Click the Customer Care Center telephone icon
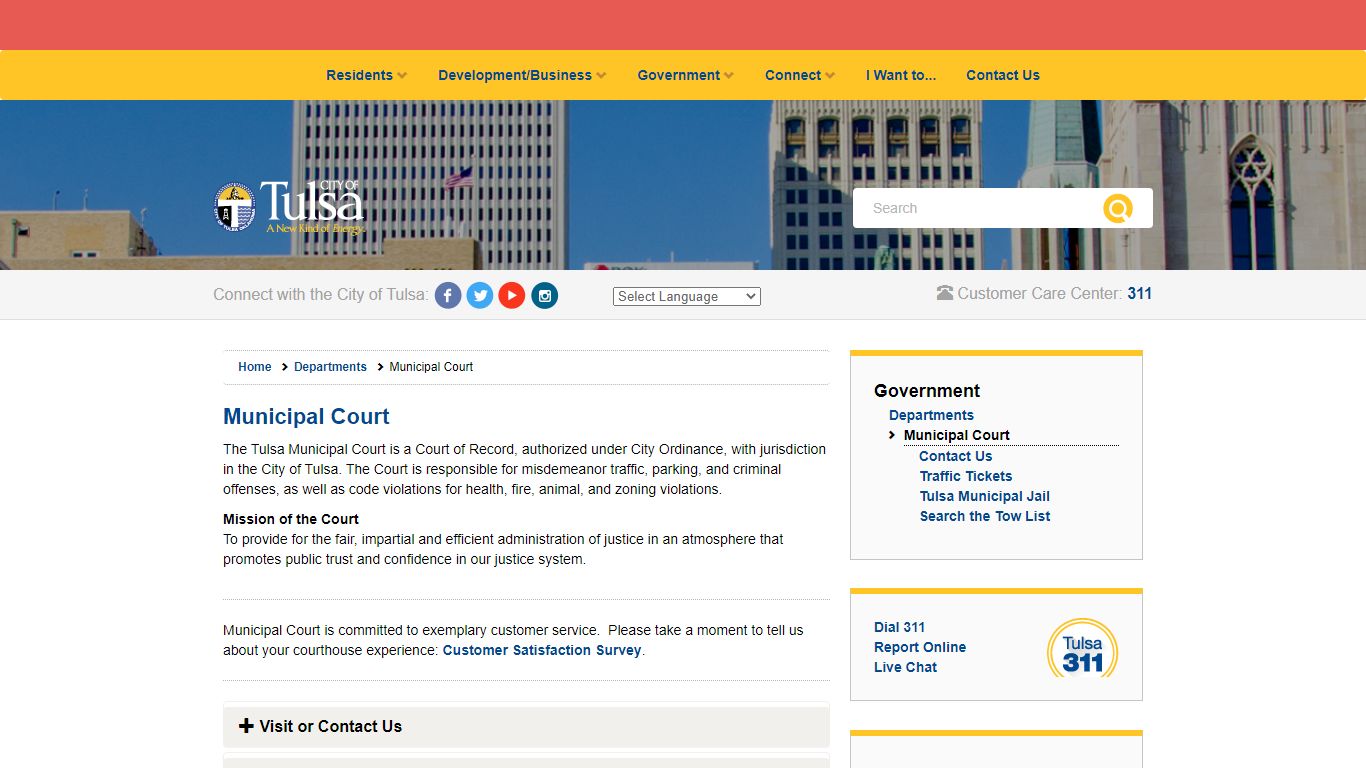The height and width of the screenshot is (768, 1366). 945,293
